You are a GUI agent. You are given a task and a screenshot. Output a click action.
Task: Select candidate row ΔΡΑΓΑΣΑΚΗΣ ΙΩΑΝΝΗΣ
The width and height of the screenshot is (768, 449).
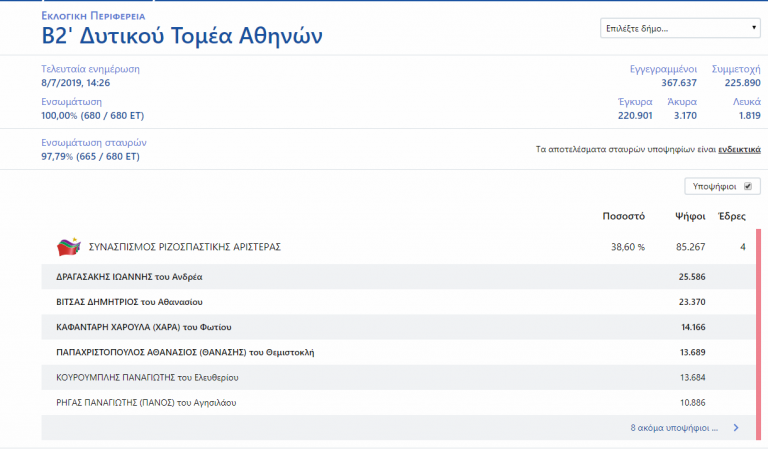click(398, 277)
